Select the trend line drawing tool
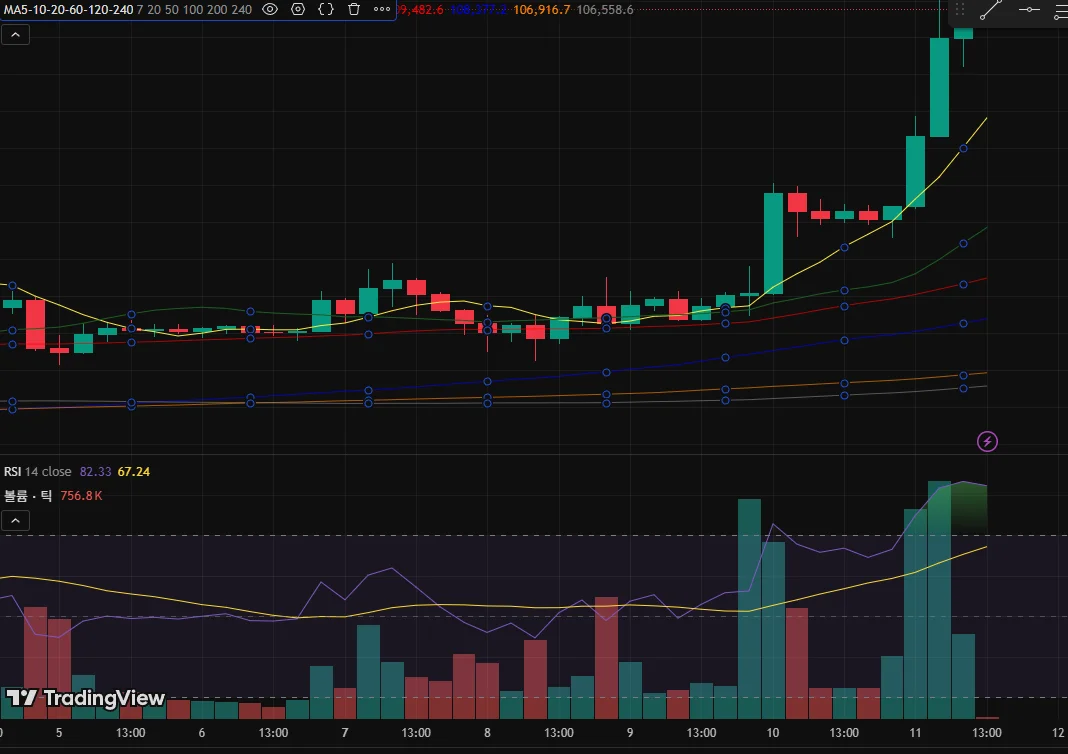This screenshot has width=1068, height=754. (x=991, y=10)
